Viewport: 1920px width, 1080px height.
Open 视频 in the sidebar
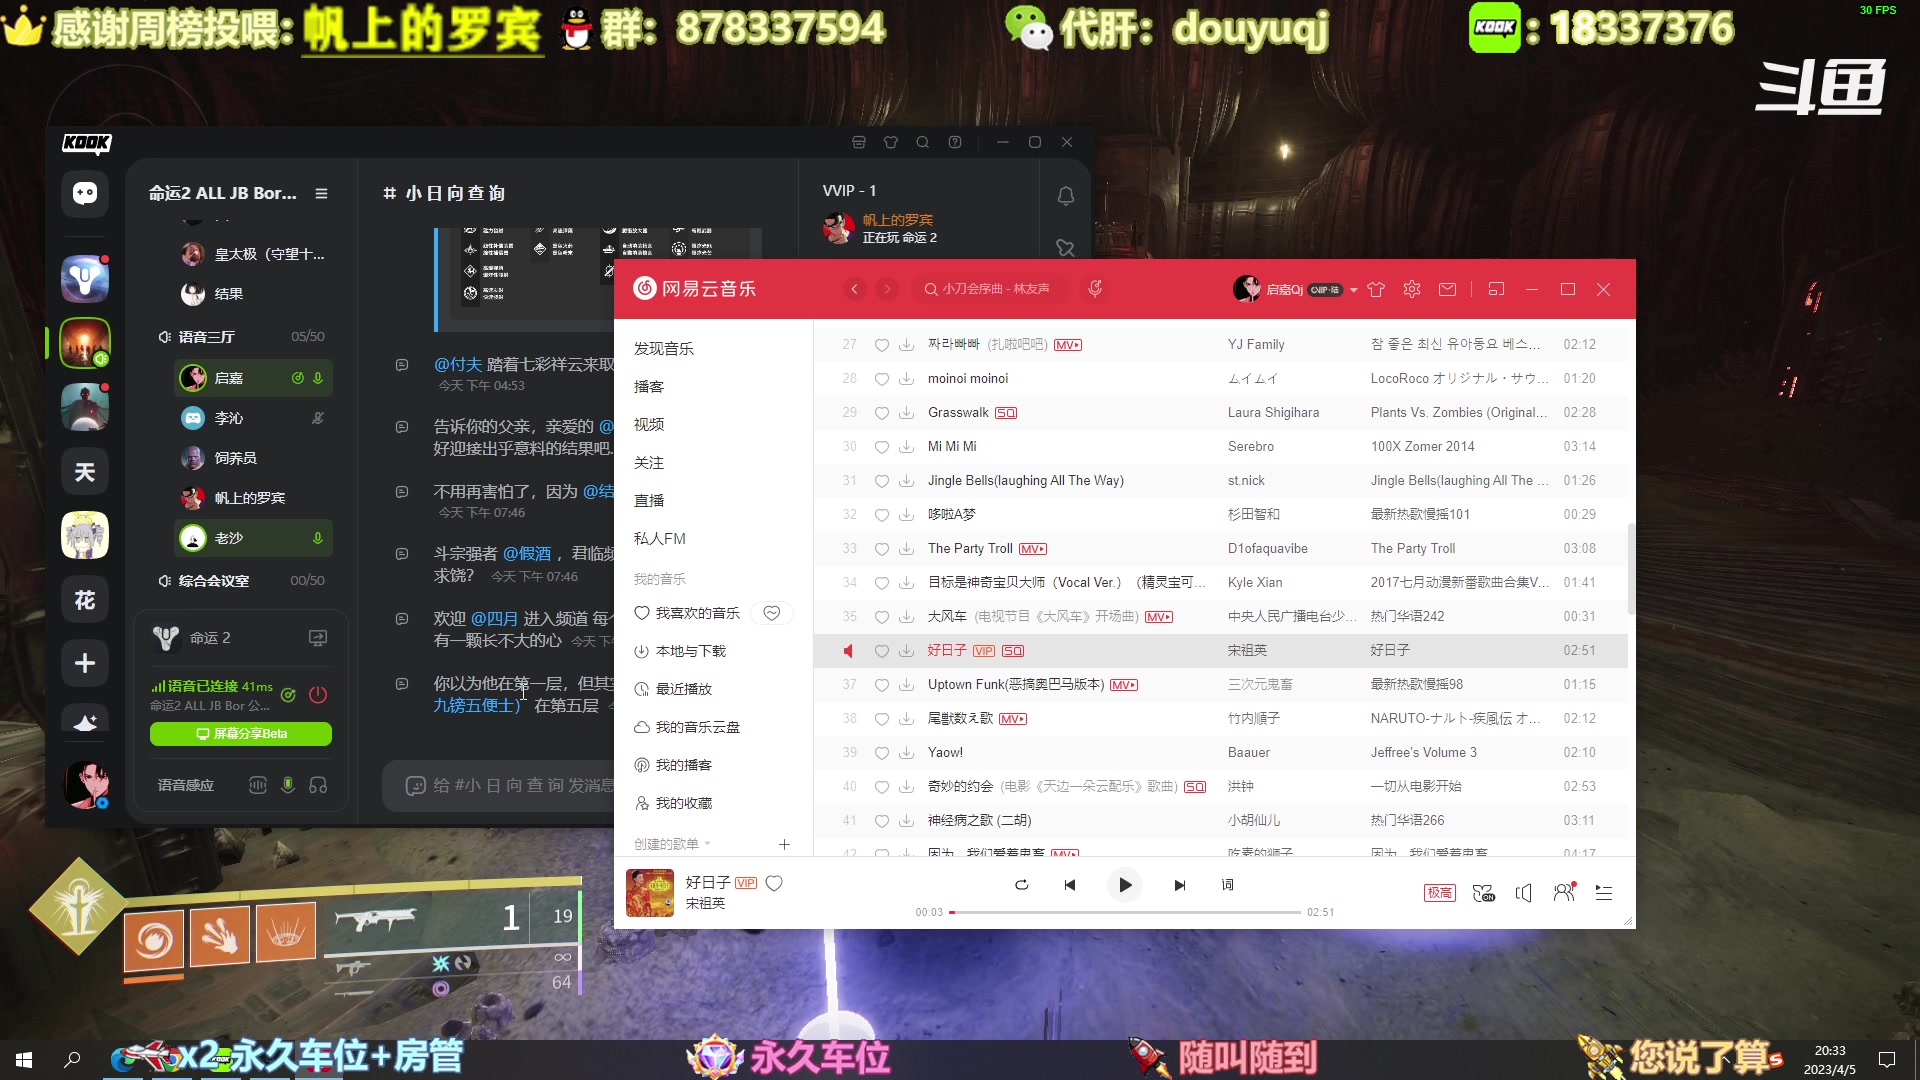point(649,424)
